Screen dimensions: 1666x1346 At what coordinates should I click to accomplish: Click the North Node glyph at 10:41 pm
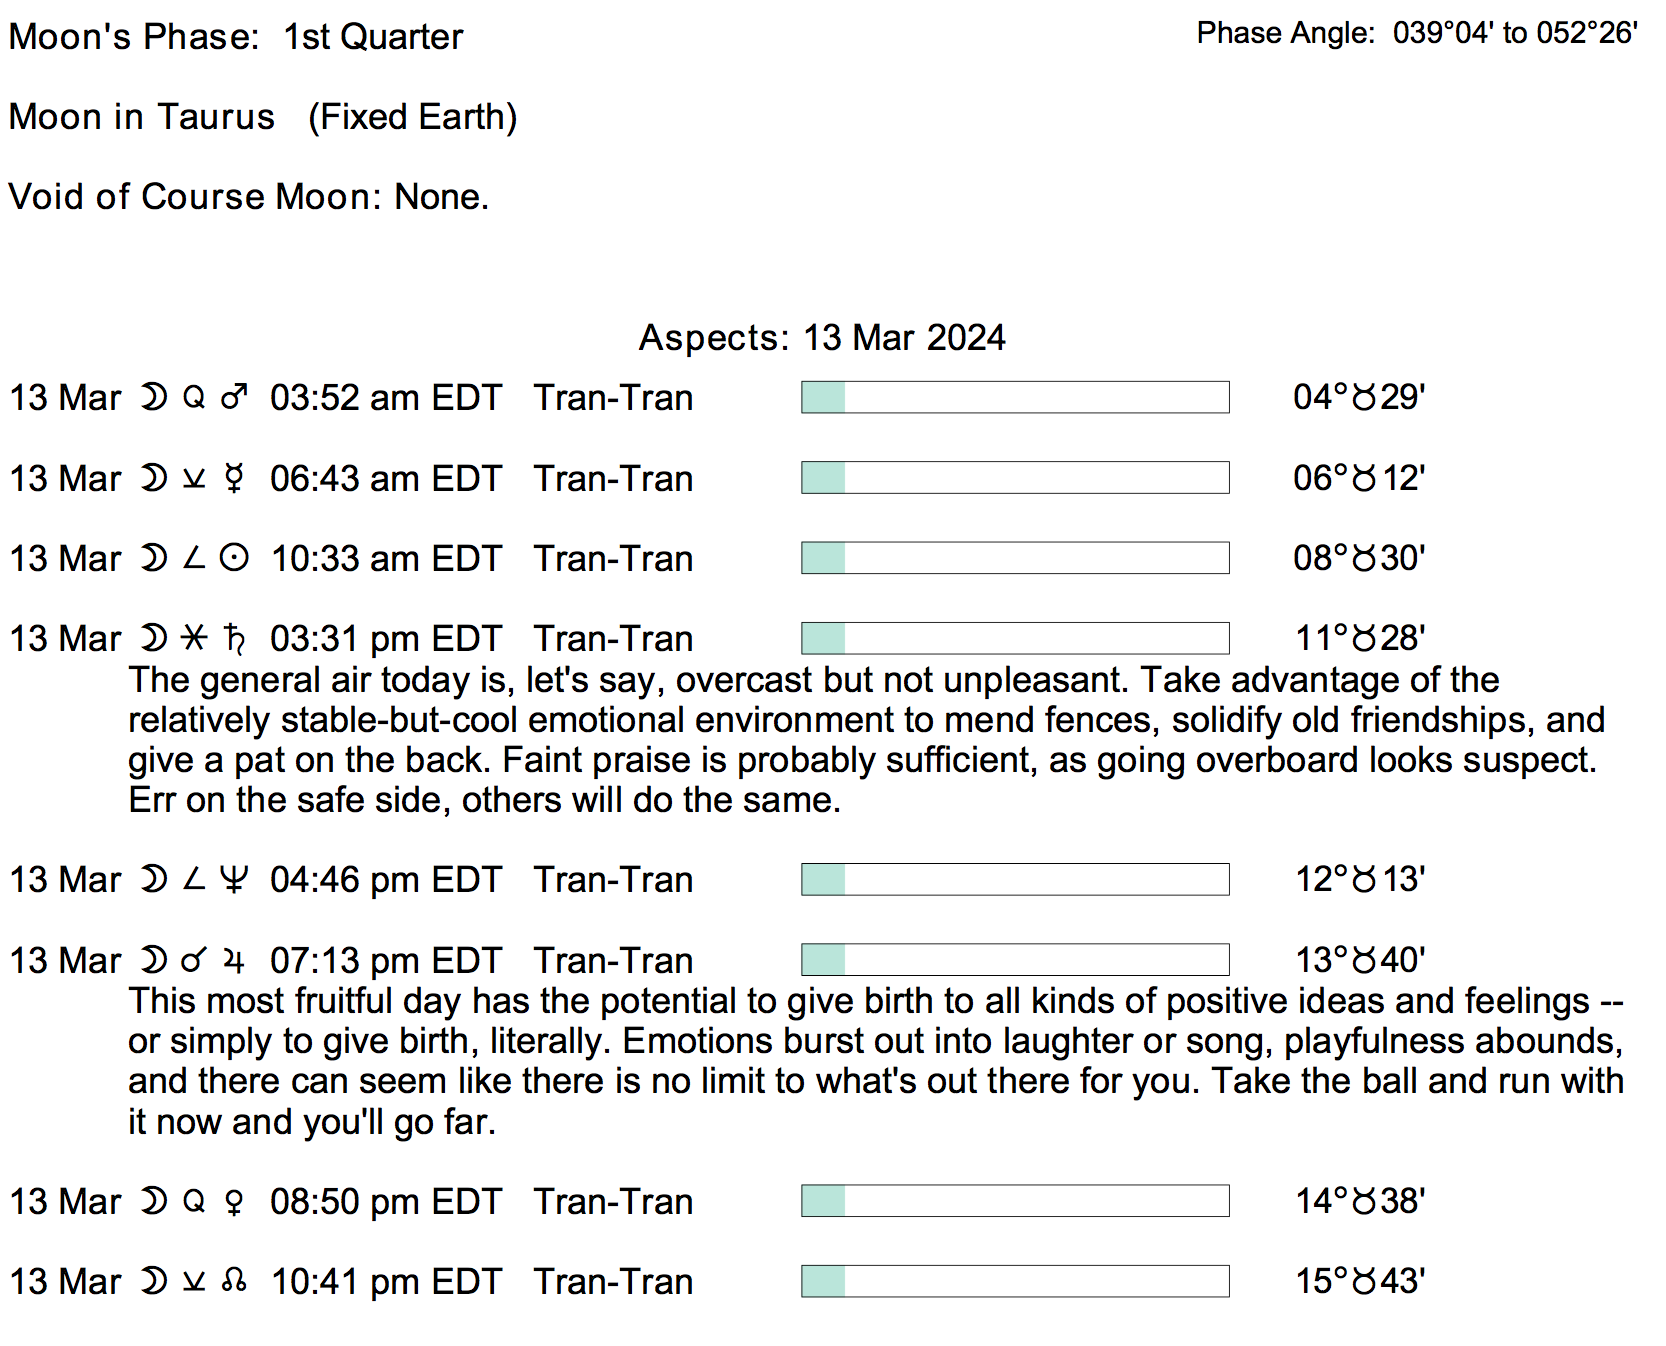coord(234,1281)
